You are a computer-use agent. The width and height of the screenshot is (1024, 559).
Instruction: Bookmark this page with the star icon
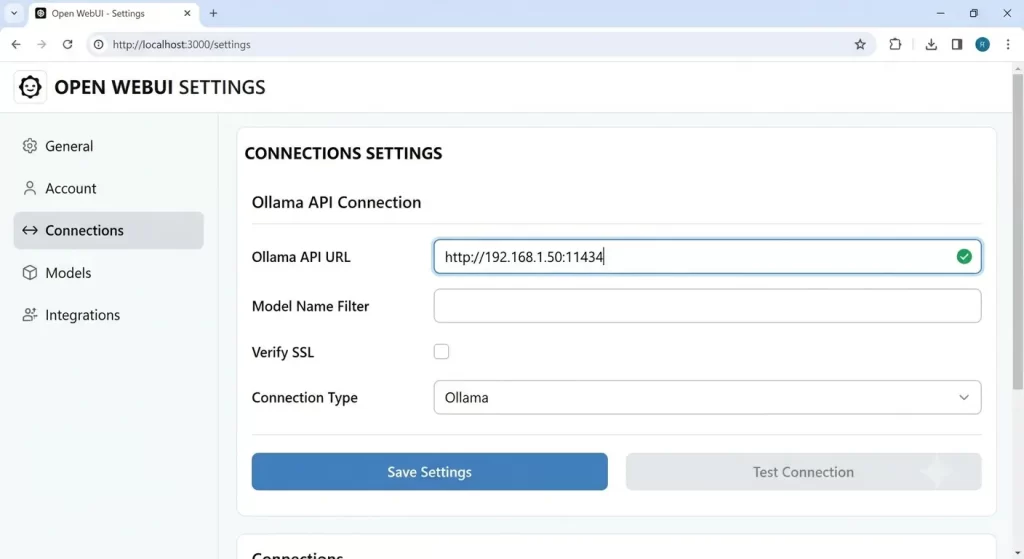click(860, 44)
